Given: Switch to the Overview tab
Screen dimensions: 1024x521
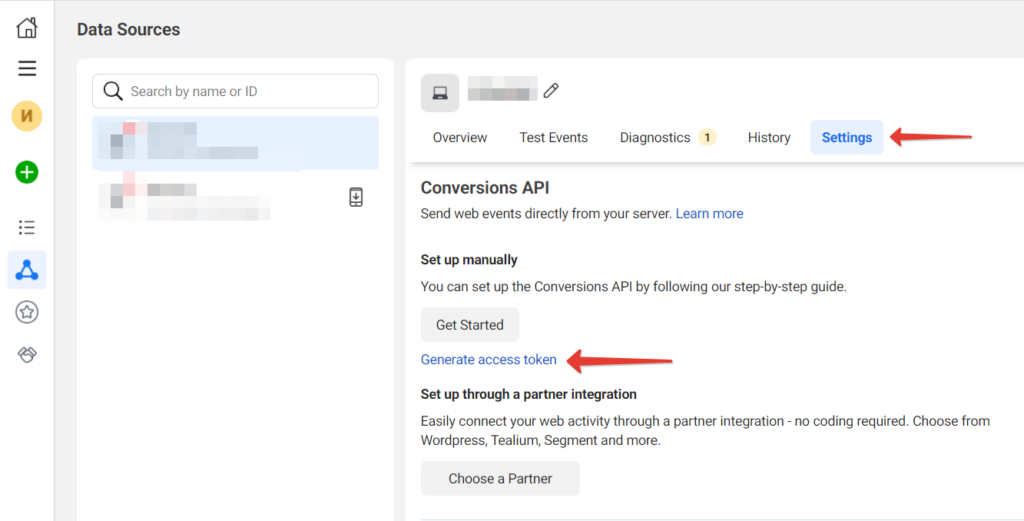Looking at the screenshot, I should click(460, 138).
